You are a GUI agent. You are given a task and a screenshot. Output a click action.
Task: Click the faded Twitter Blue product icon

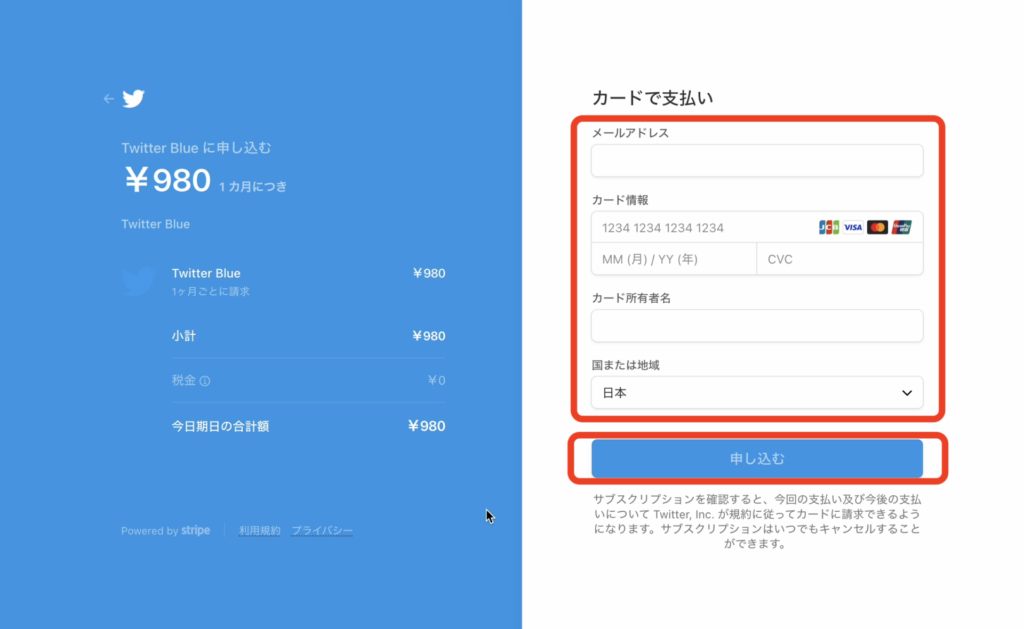tap(139, 281)
